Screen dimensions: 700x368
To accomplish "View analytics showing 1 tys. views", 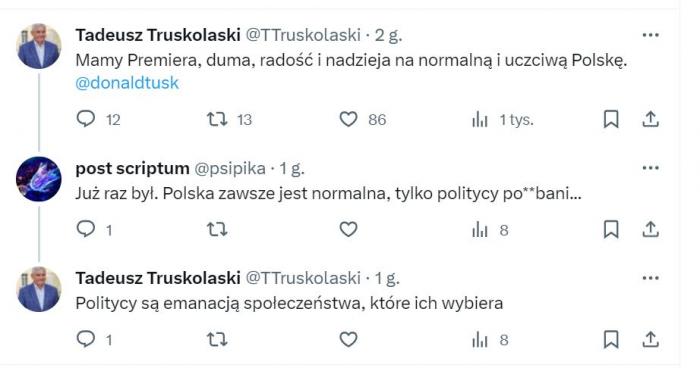I will 480,119.
